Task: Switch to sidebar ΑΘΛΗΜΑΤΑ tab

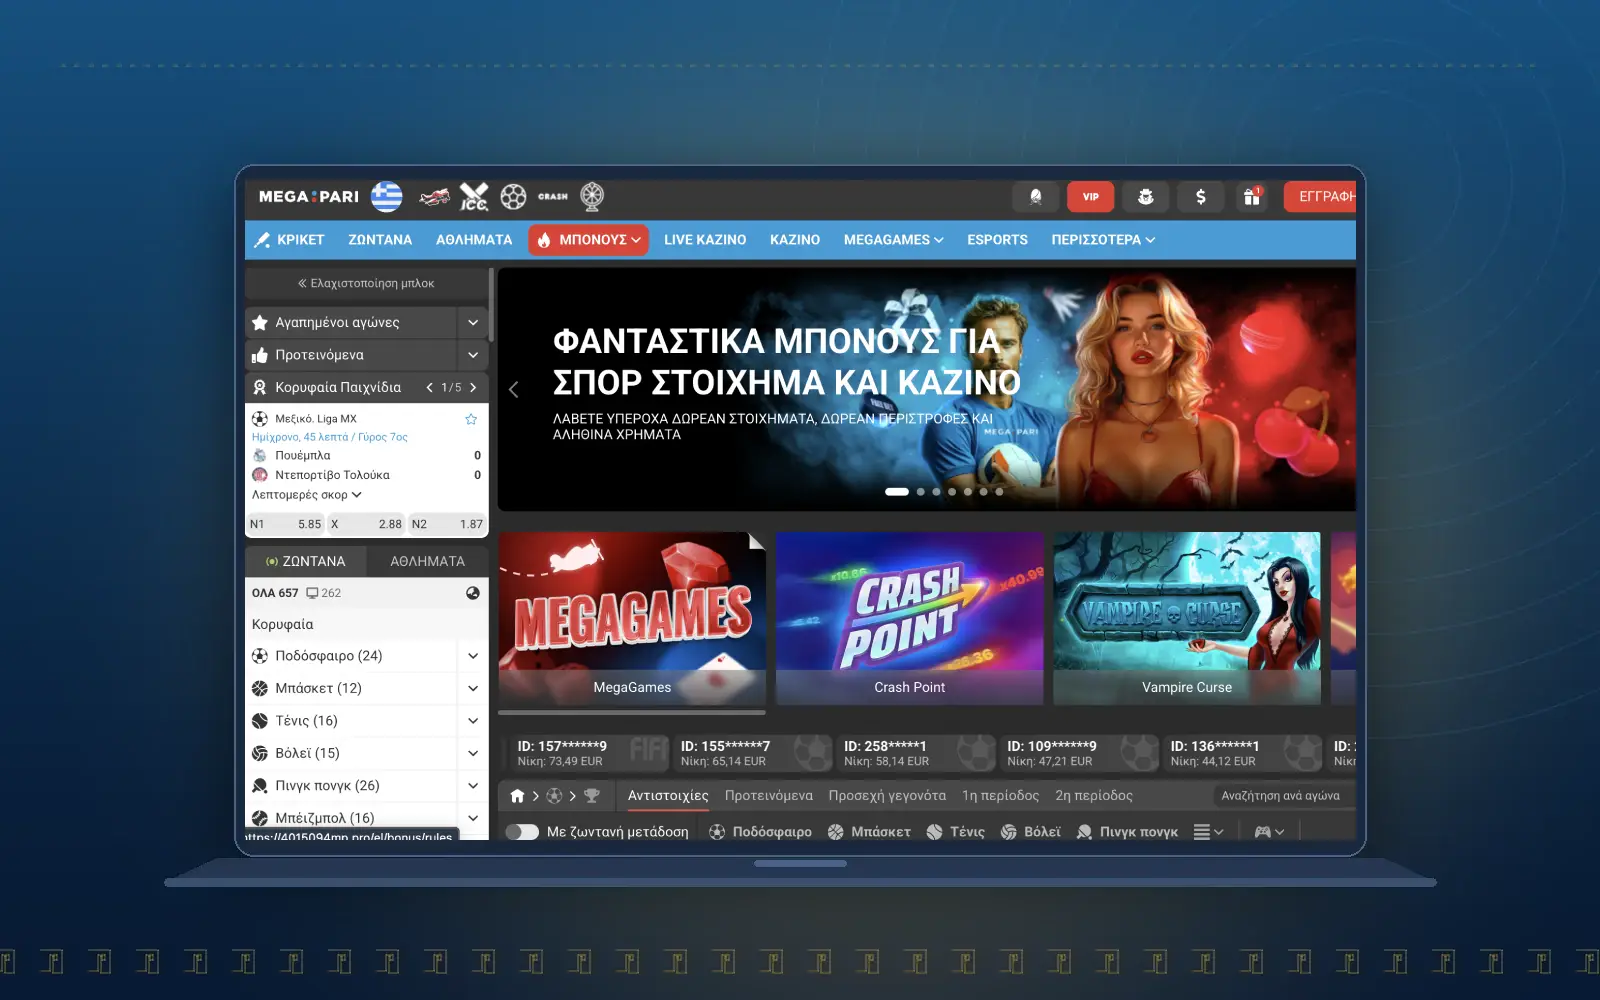Action: coord(427,562)
